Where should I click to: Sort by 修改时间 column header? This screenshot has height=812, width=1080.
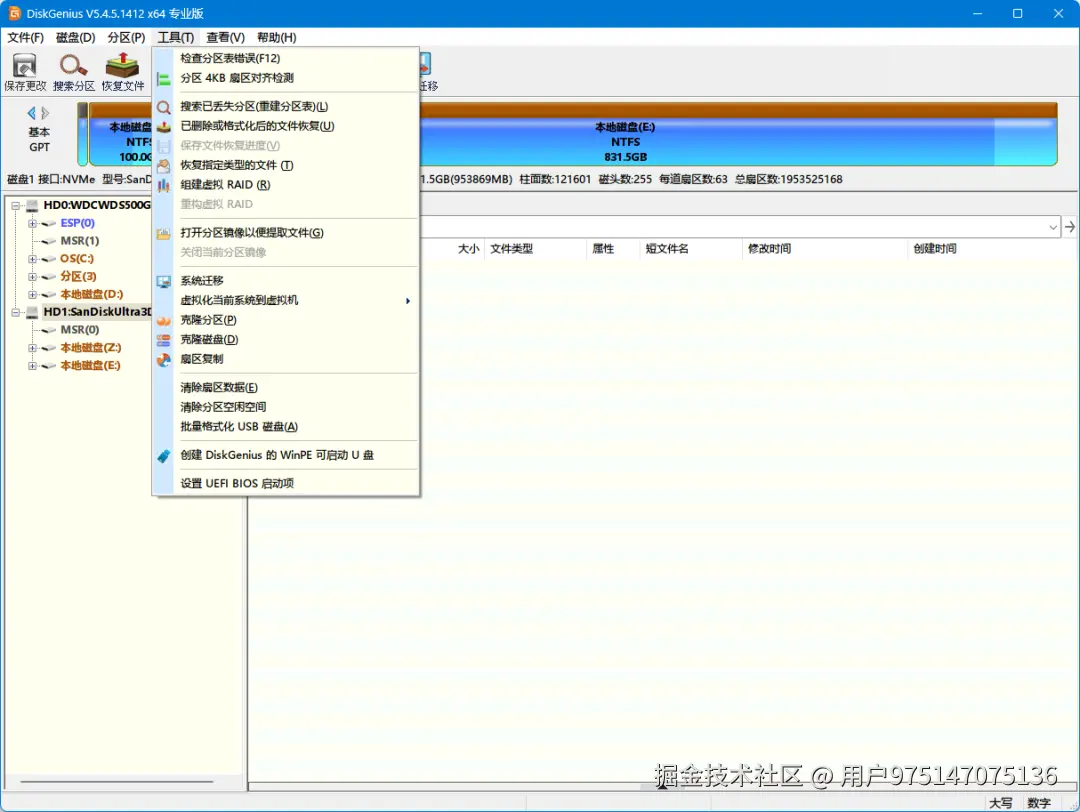[x=769, y=249]
